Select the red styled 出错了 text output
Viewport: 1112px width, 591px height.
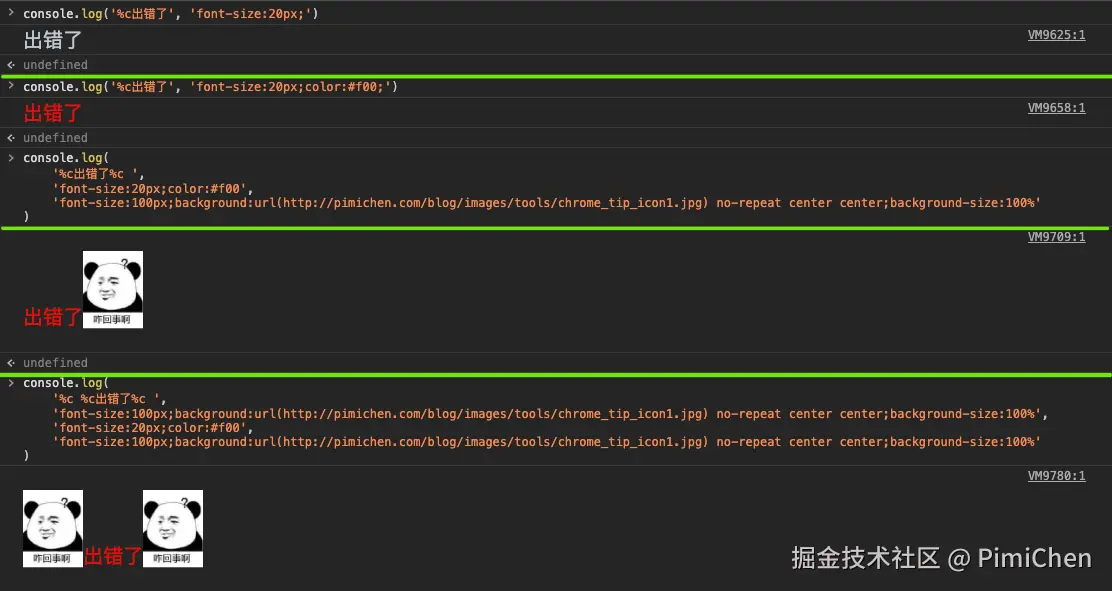coord(51,113)
